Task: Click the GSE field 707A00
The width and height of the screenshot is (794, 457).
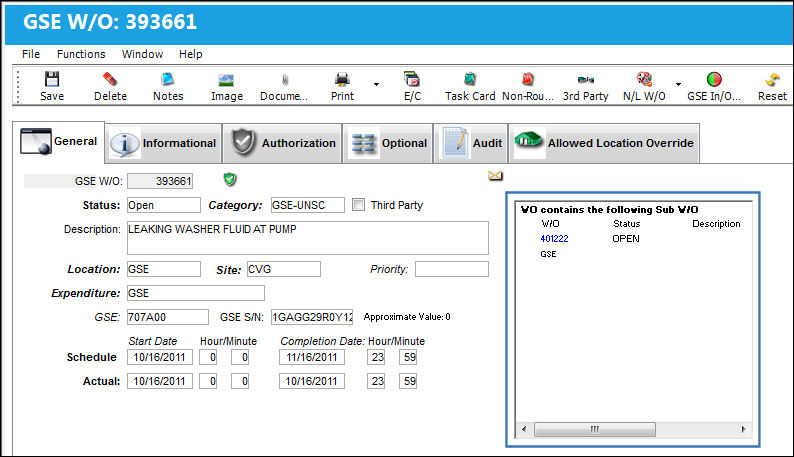Action: click(x=168, y=317)
